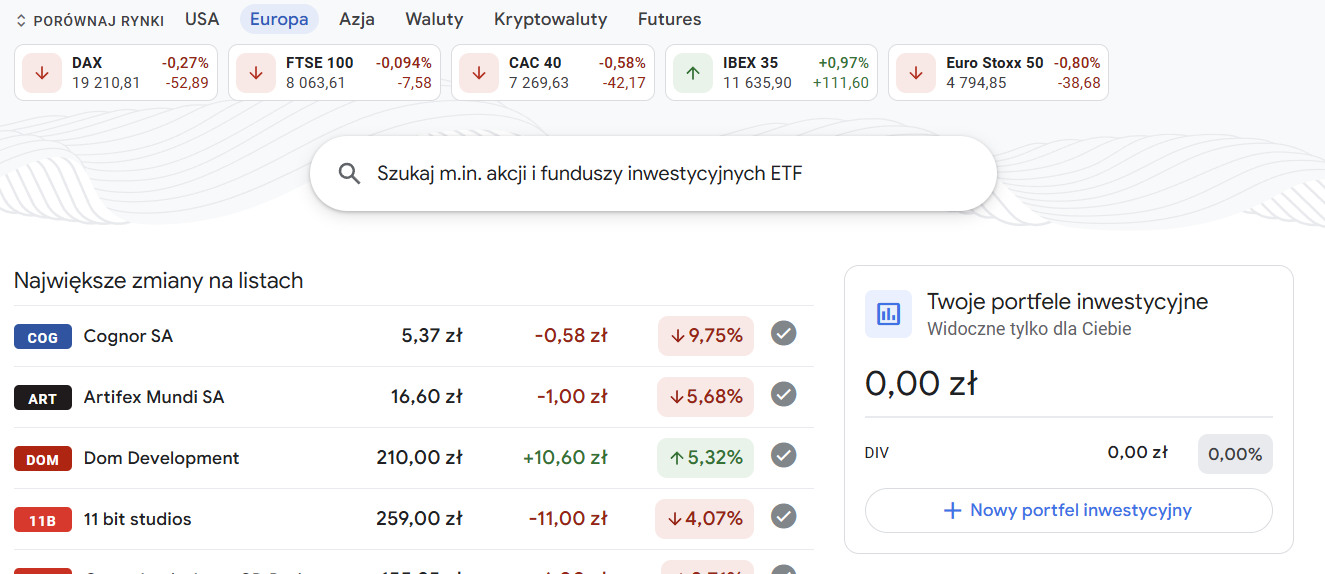Image resolution: width=1325 pixels, height=574 pixels.
Task: Open the Kryptowaluty tab
Action: tap(550, 19)
